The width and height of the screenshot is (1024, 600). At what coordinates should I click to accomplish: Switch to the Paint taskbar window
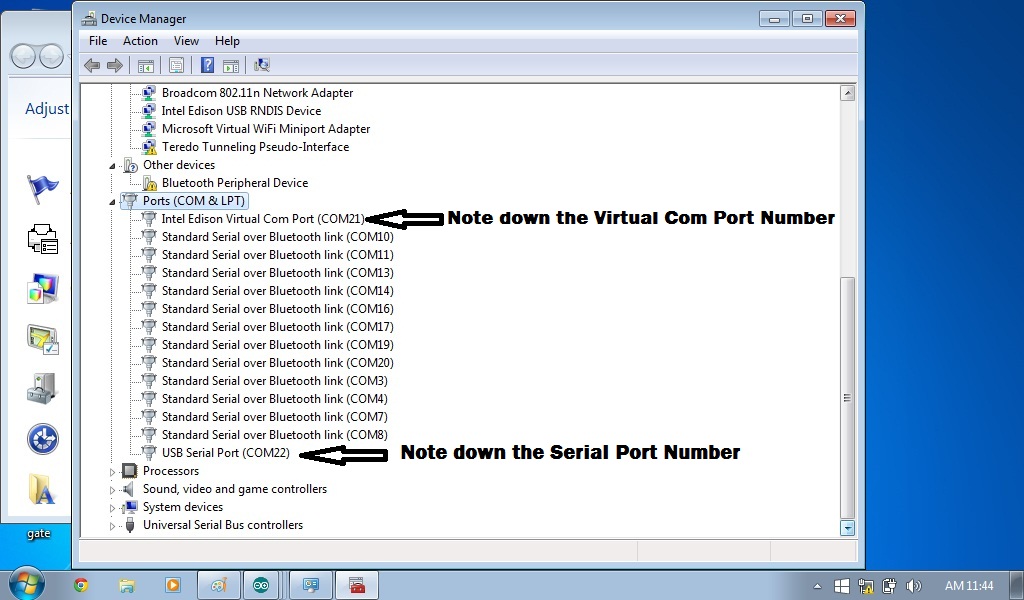click(219, 585)
